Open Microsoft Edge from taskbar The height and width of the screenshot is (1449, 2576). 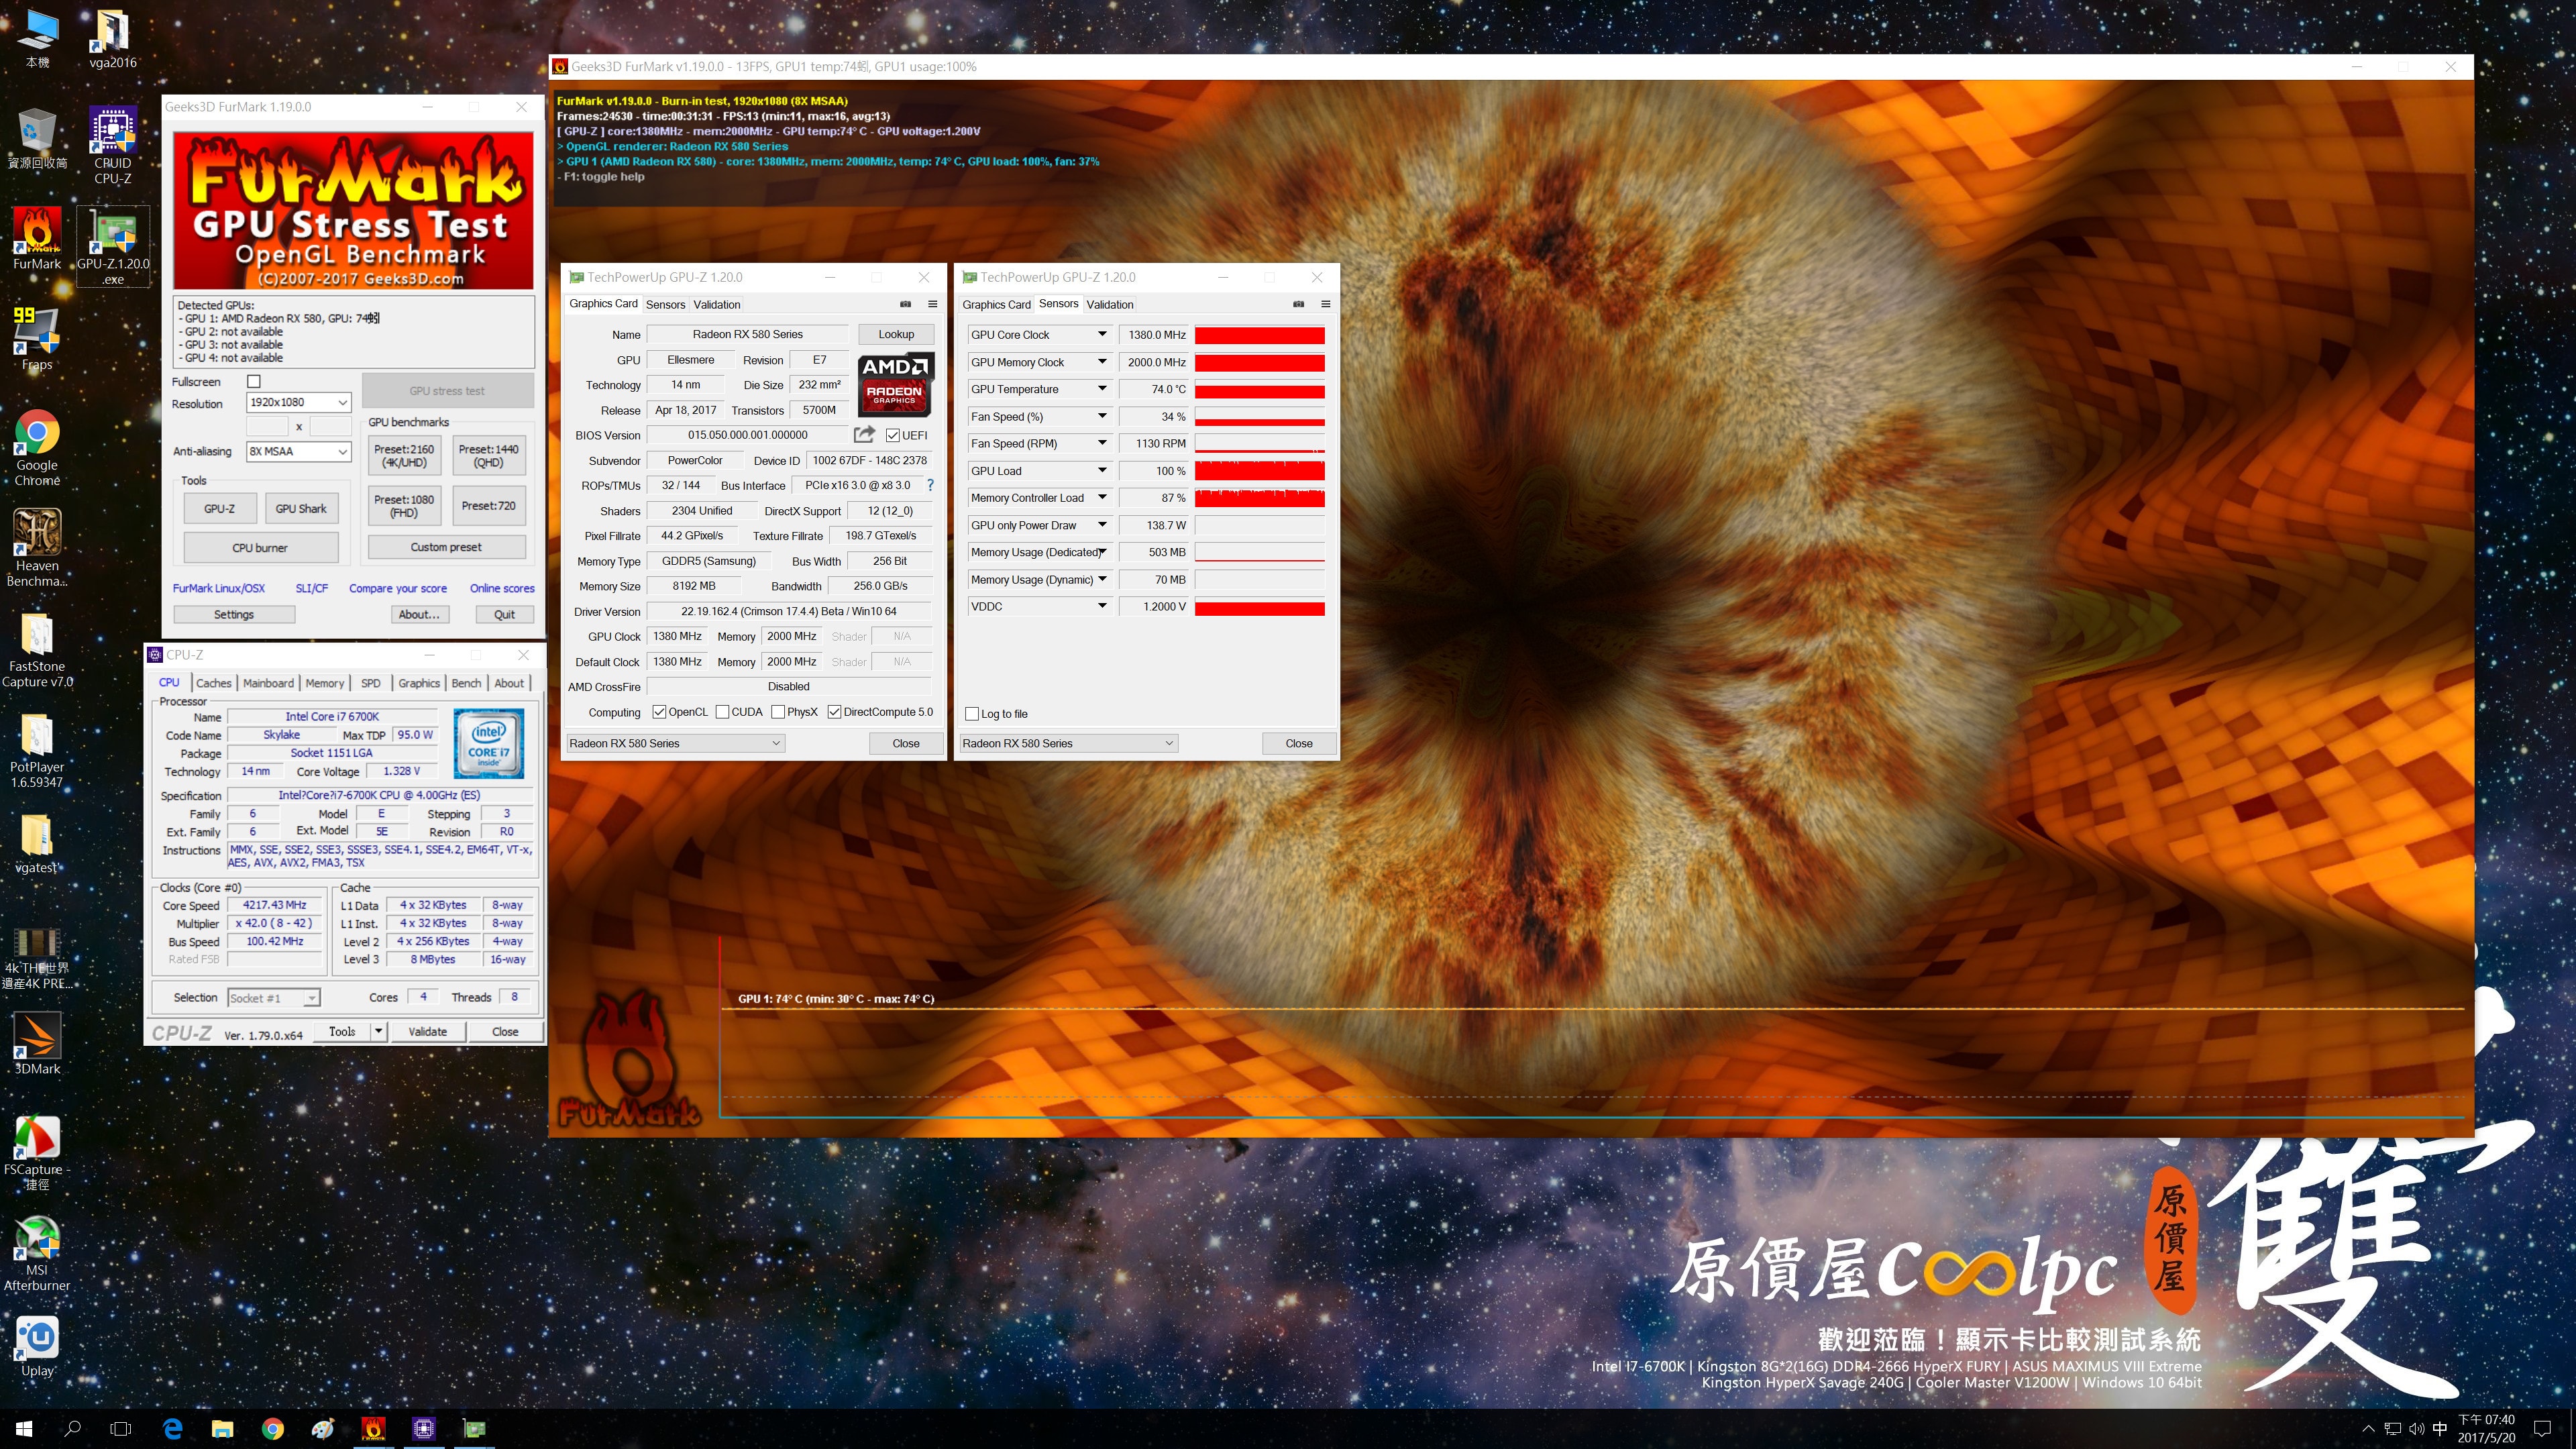[x=173, y=1428]
